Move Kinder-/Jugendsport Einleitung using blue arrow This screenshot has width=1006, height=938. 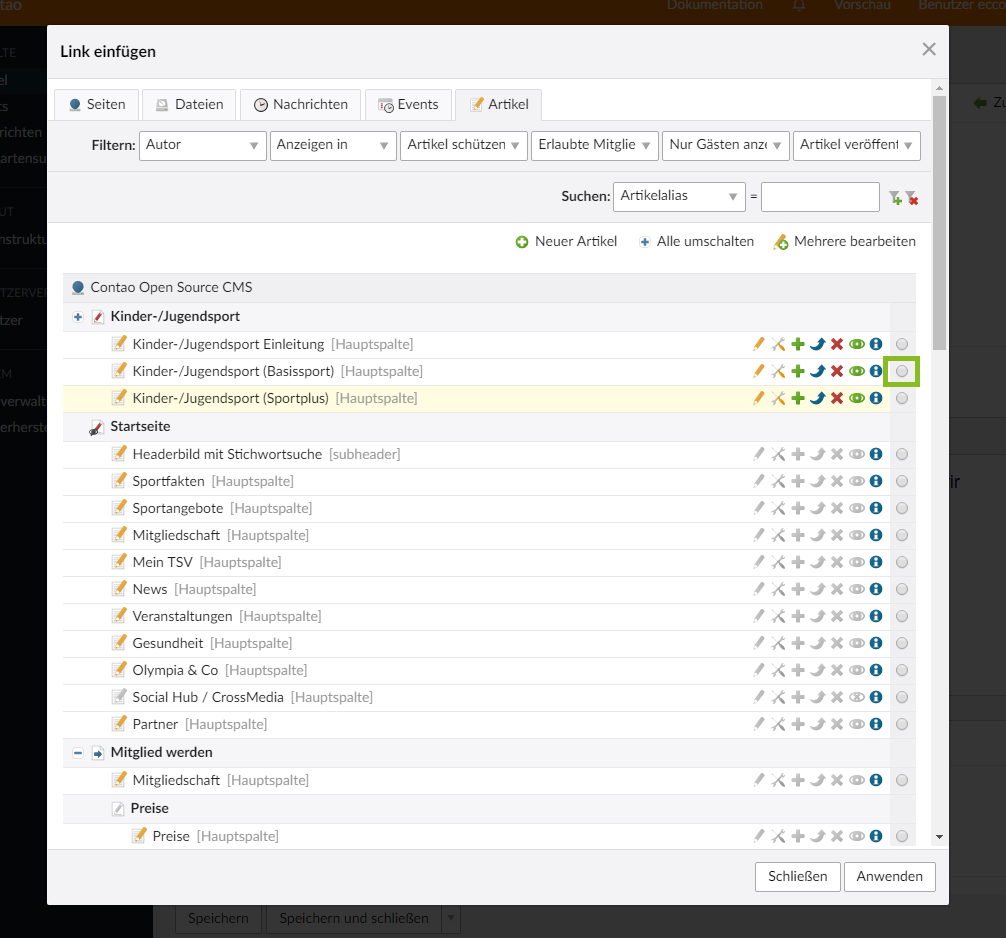[817, 344]
